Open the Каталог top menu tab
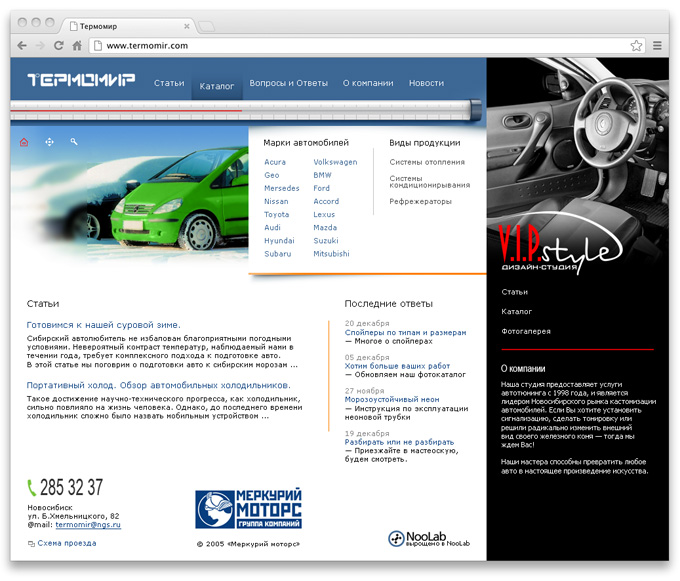The height and width of the screenshot is (581, 680). (216, 86)
